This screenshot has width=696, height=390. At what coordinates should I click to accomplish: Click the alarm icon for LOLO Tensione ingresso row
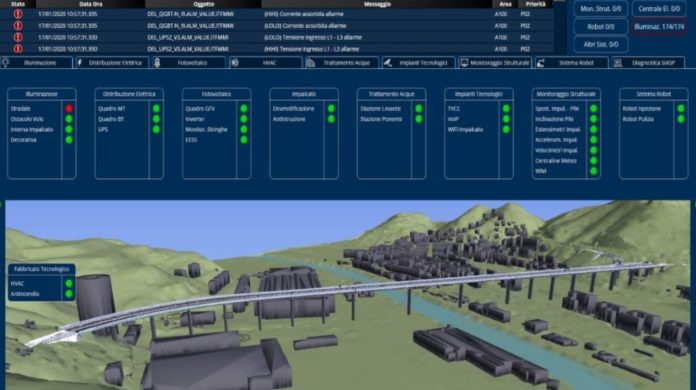[x=18, y=37]
